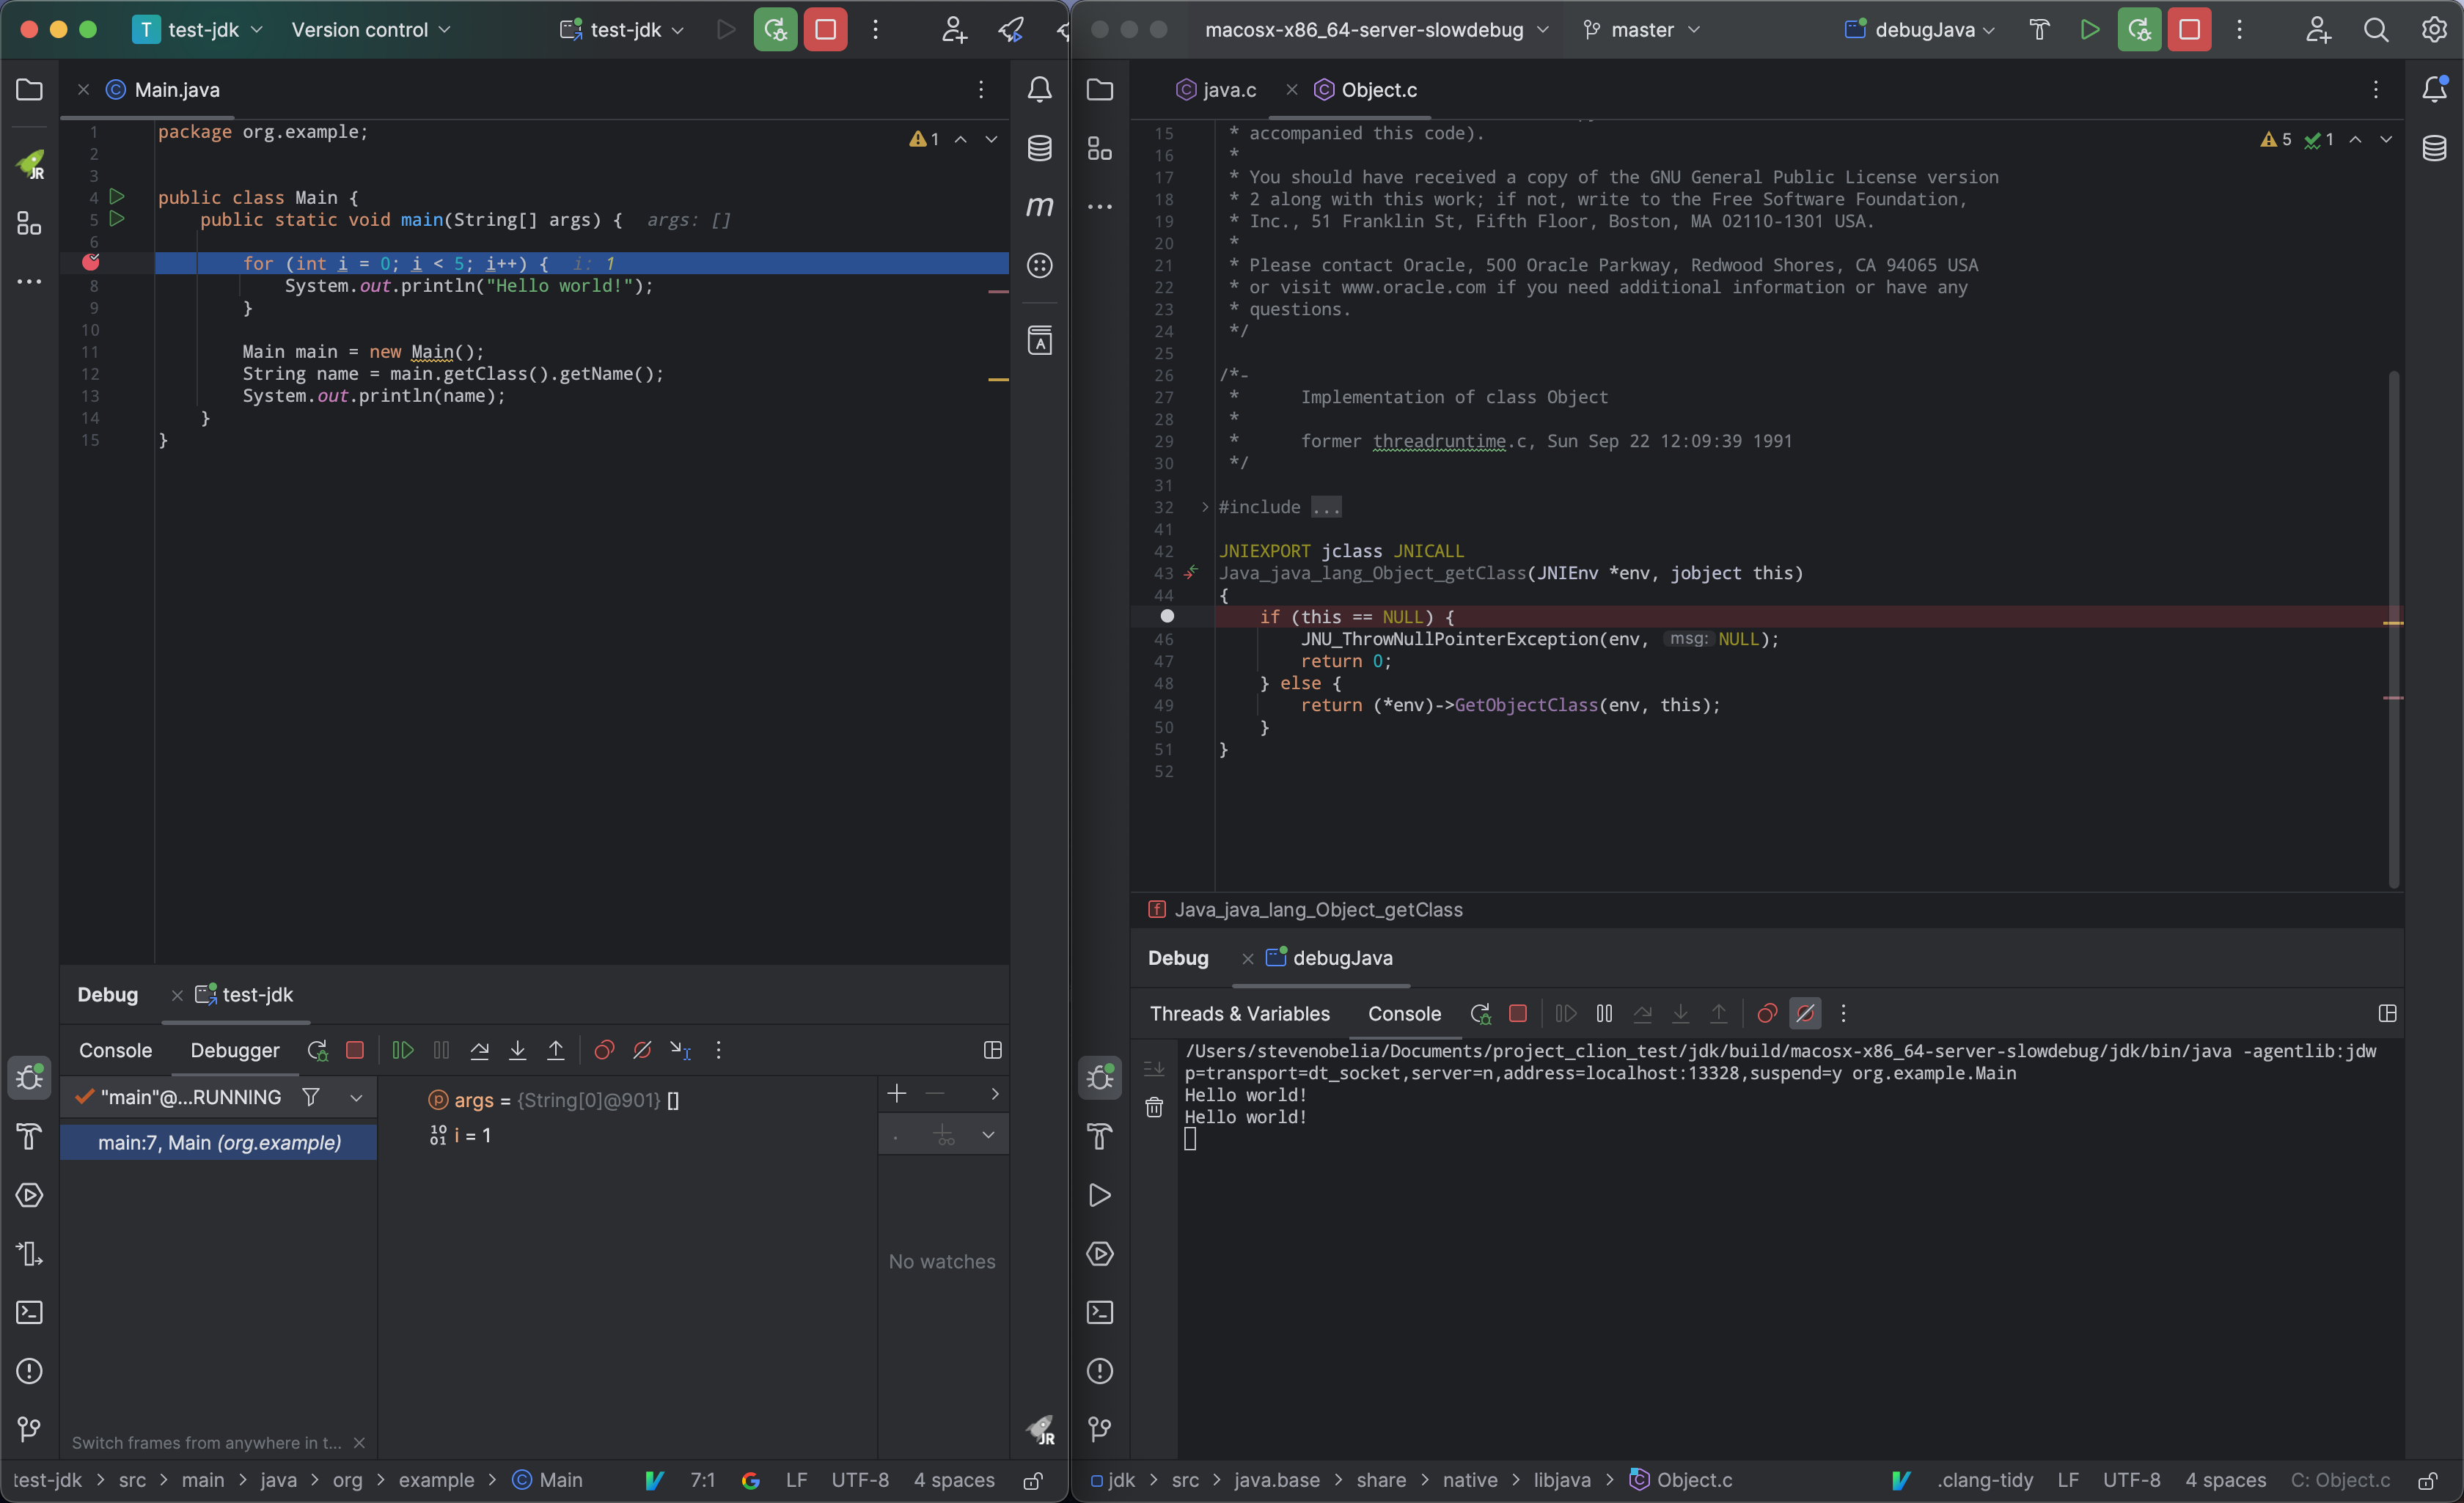2464x1503 pixels.
Task: Pause program in debugJava debug toolbar
Action: coord(1604,1013)
